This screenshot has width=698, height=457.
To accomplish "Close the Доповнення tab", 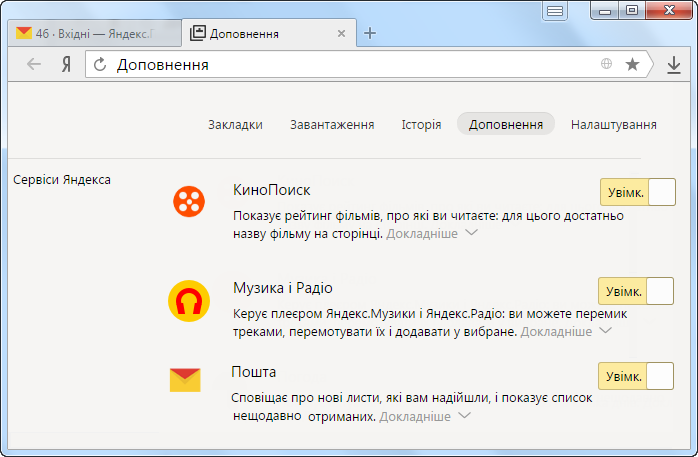I will (x=341, y=33).
